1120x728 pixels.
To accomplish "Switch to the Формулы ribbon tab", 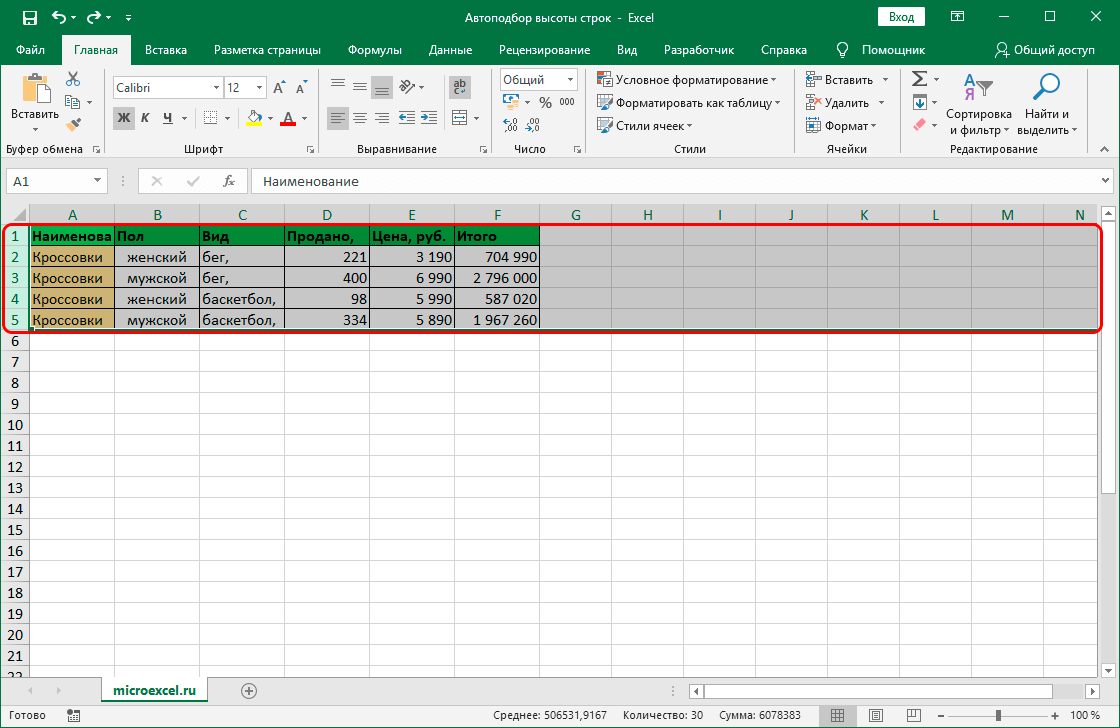I will coord(375,50).
